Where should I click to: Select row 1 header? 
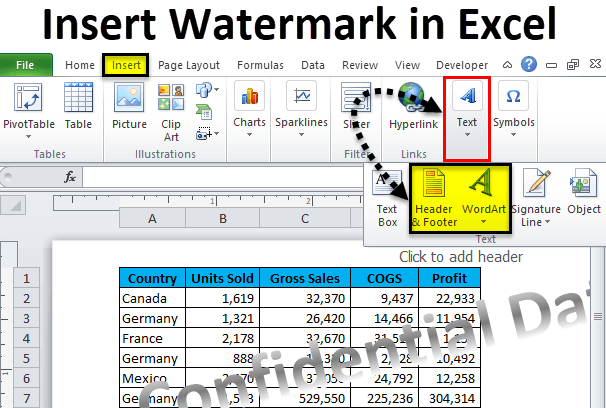pyautogui.click(x=26, y=278)
